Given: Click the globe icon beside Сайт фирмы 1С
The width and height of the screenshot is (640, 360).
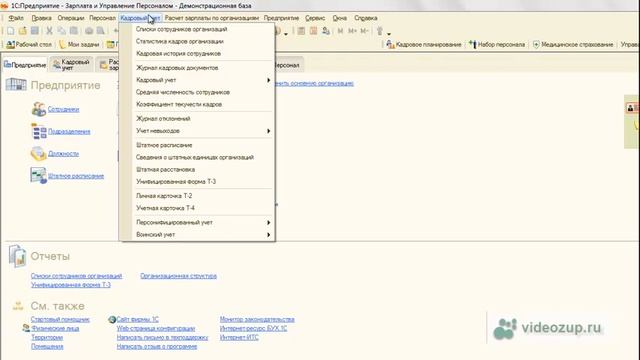Looking at the screenshot, I should (x=112, y=320).
